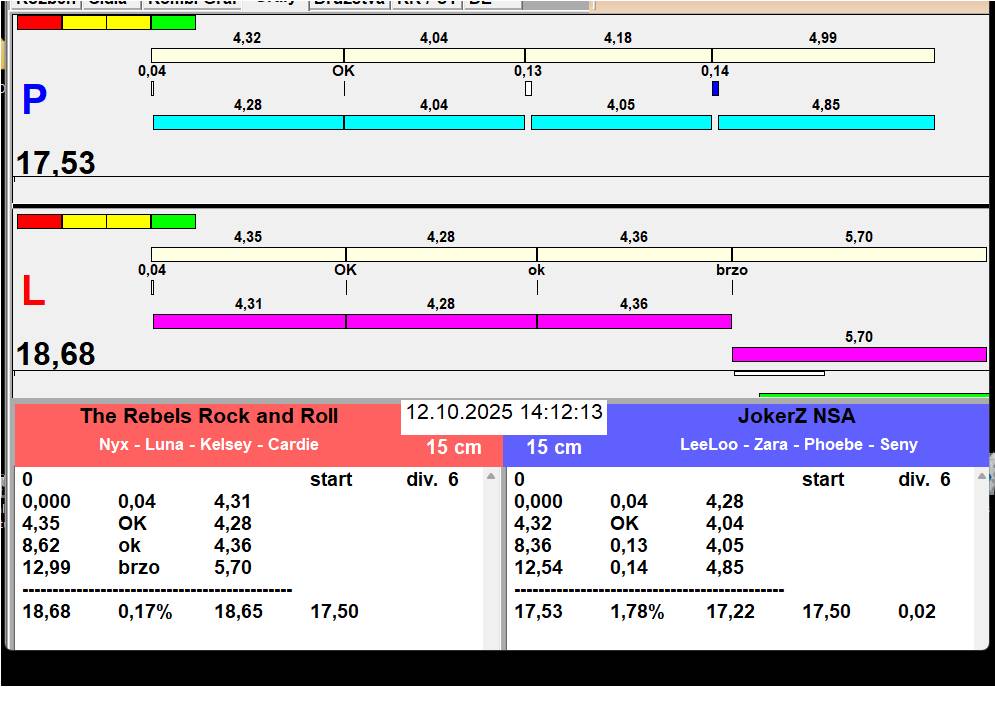Viewport: 995px width, 716px height.
Task: Click 'div. 6' in the Rebels results panel
Action: coord(432,479)
